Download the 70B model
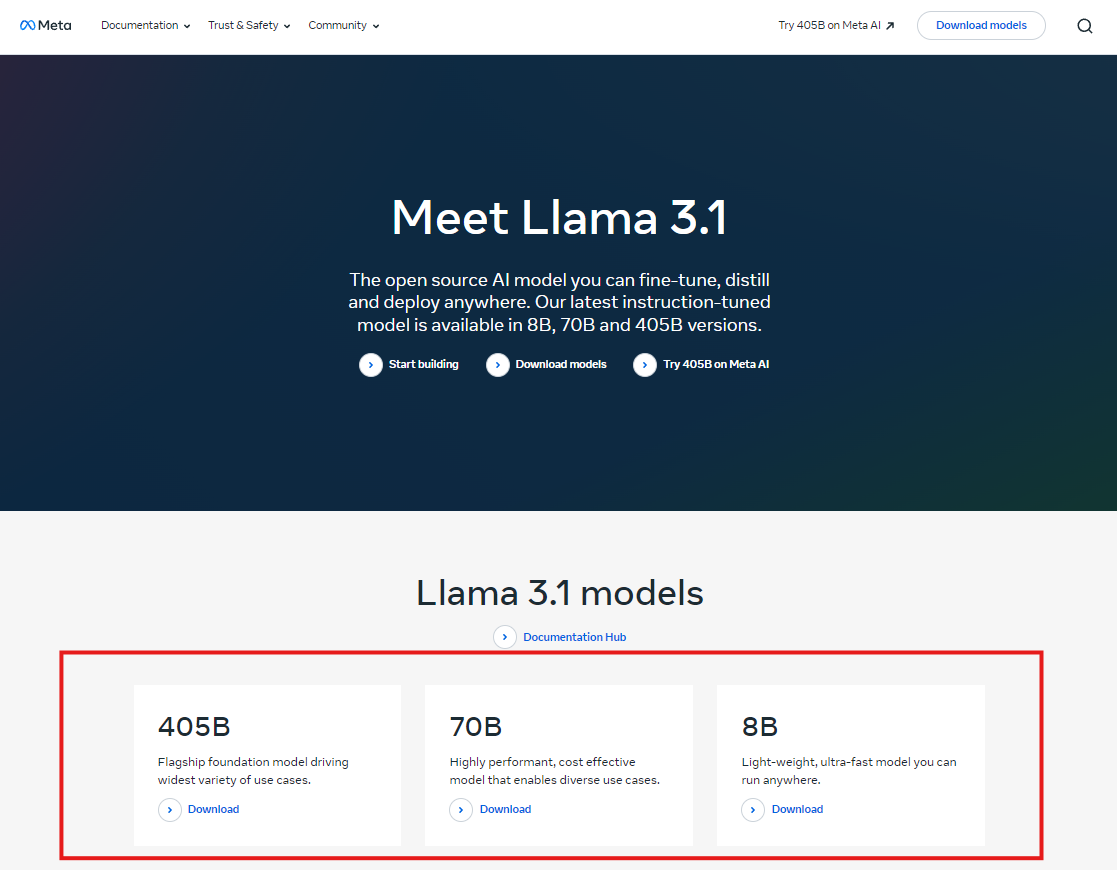This screenshot has width=1117, height=870. 505,809
